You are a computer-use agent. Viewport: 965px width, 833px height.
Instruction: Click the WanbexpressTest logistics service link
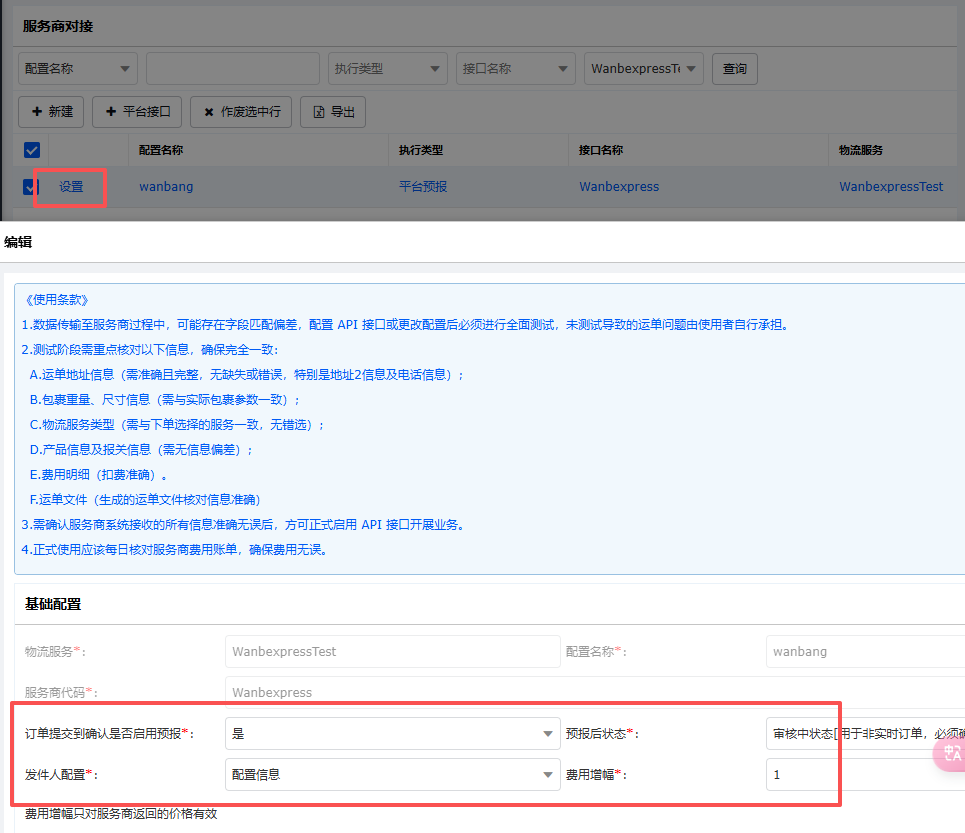coord(890,186)
